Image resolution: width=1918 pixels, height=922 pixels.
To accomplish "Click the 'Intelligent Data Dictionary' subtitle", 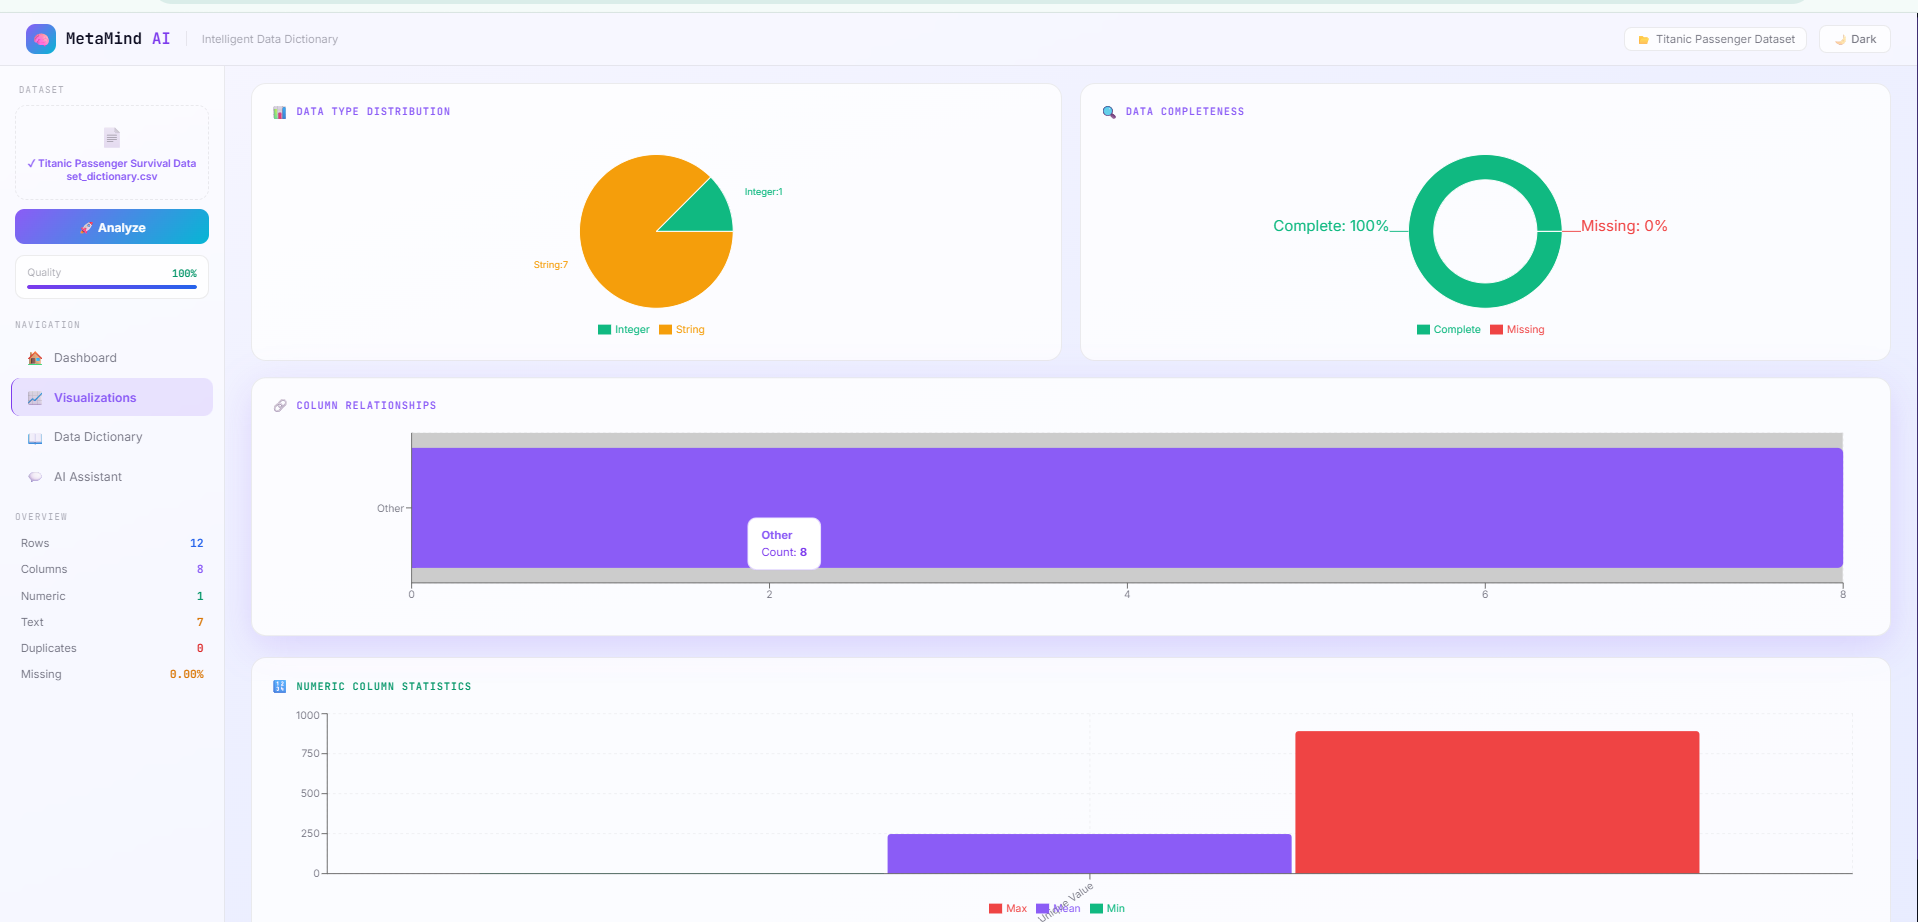I will tap(270, 40).
